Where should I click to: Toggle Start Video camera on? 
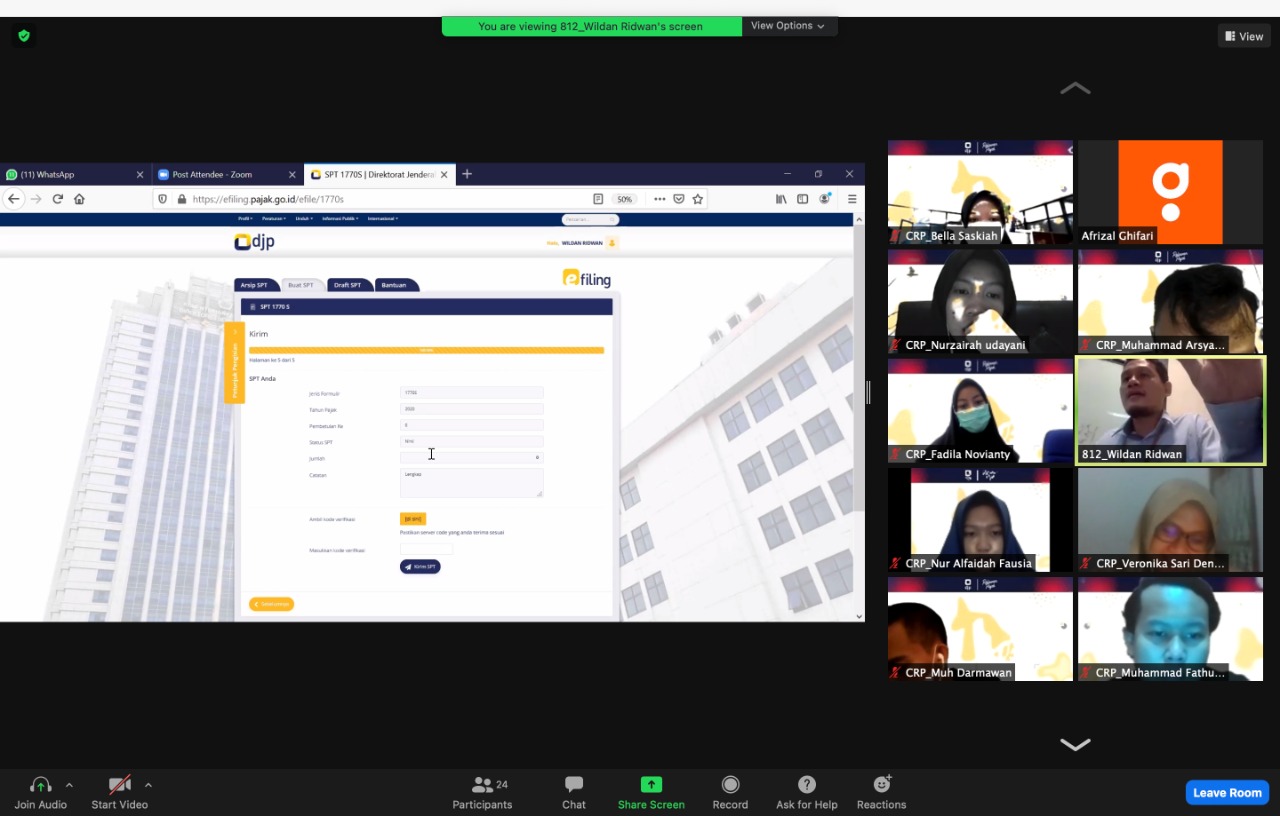tap(119, 786)
